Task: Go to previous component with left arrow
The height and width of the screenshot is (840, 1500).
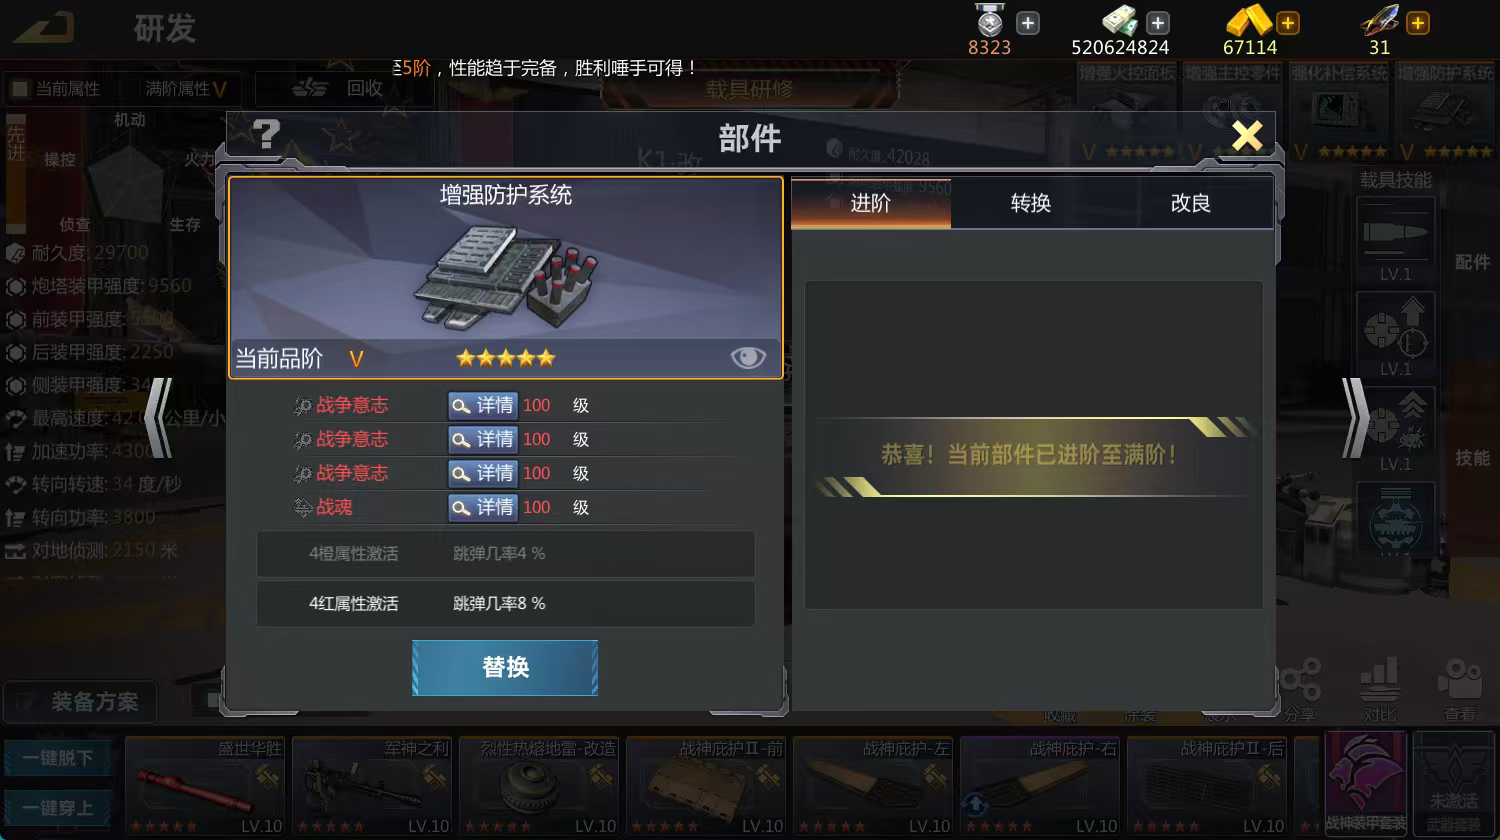Action: point(159,417)
